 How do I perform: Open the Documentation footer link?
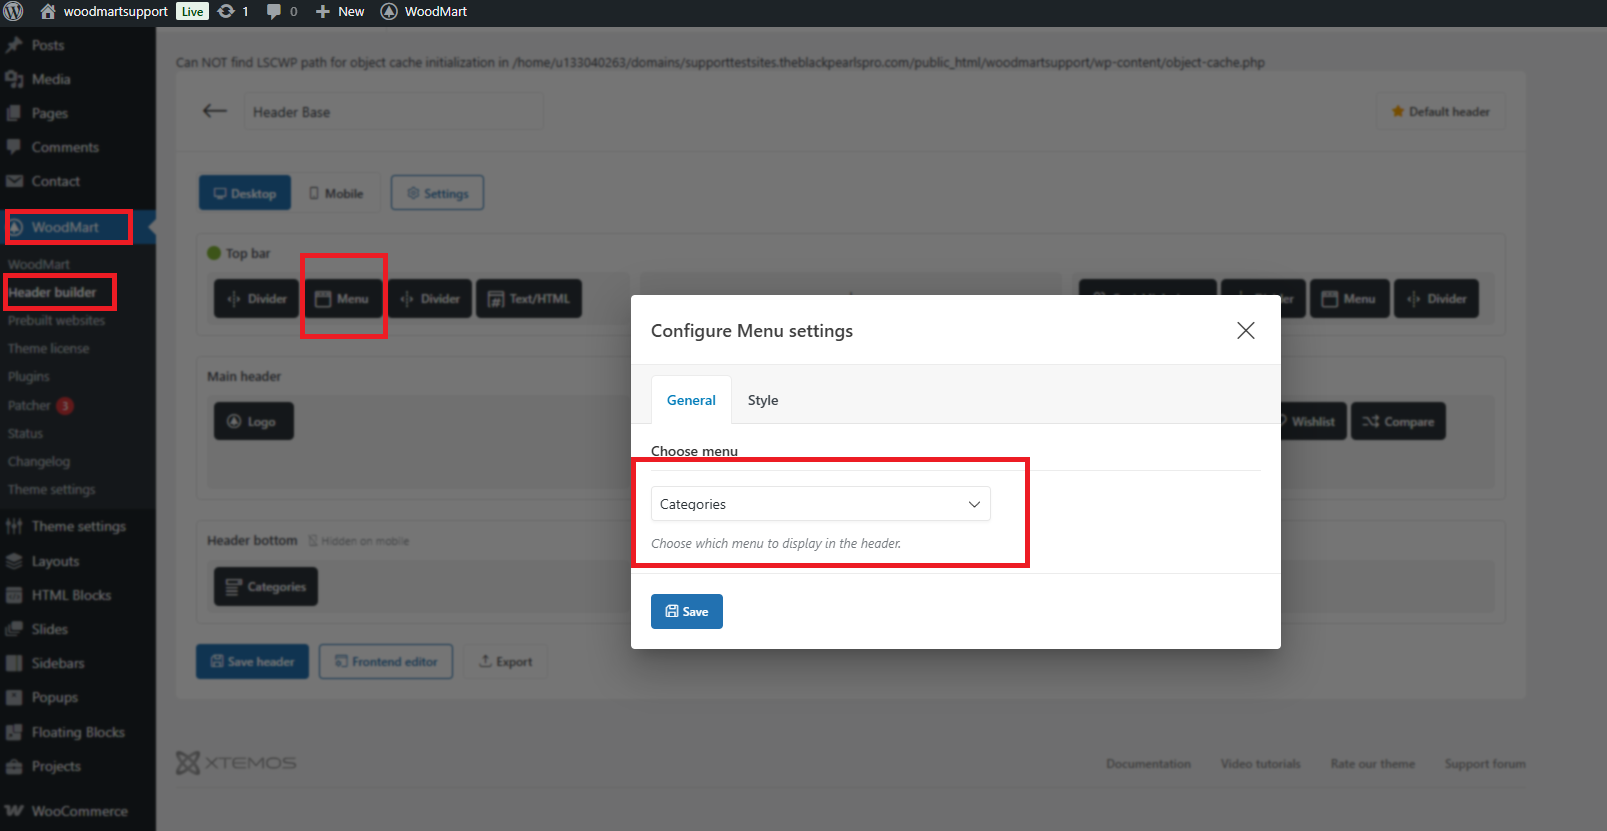[1148, 763]
